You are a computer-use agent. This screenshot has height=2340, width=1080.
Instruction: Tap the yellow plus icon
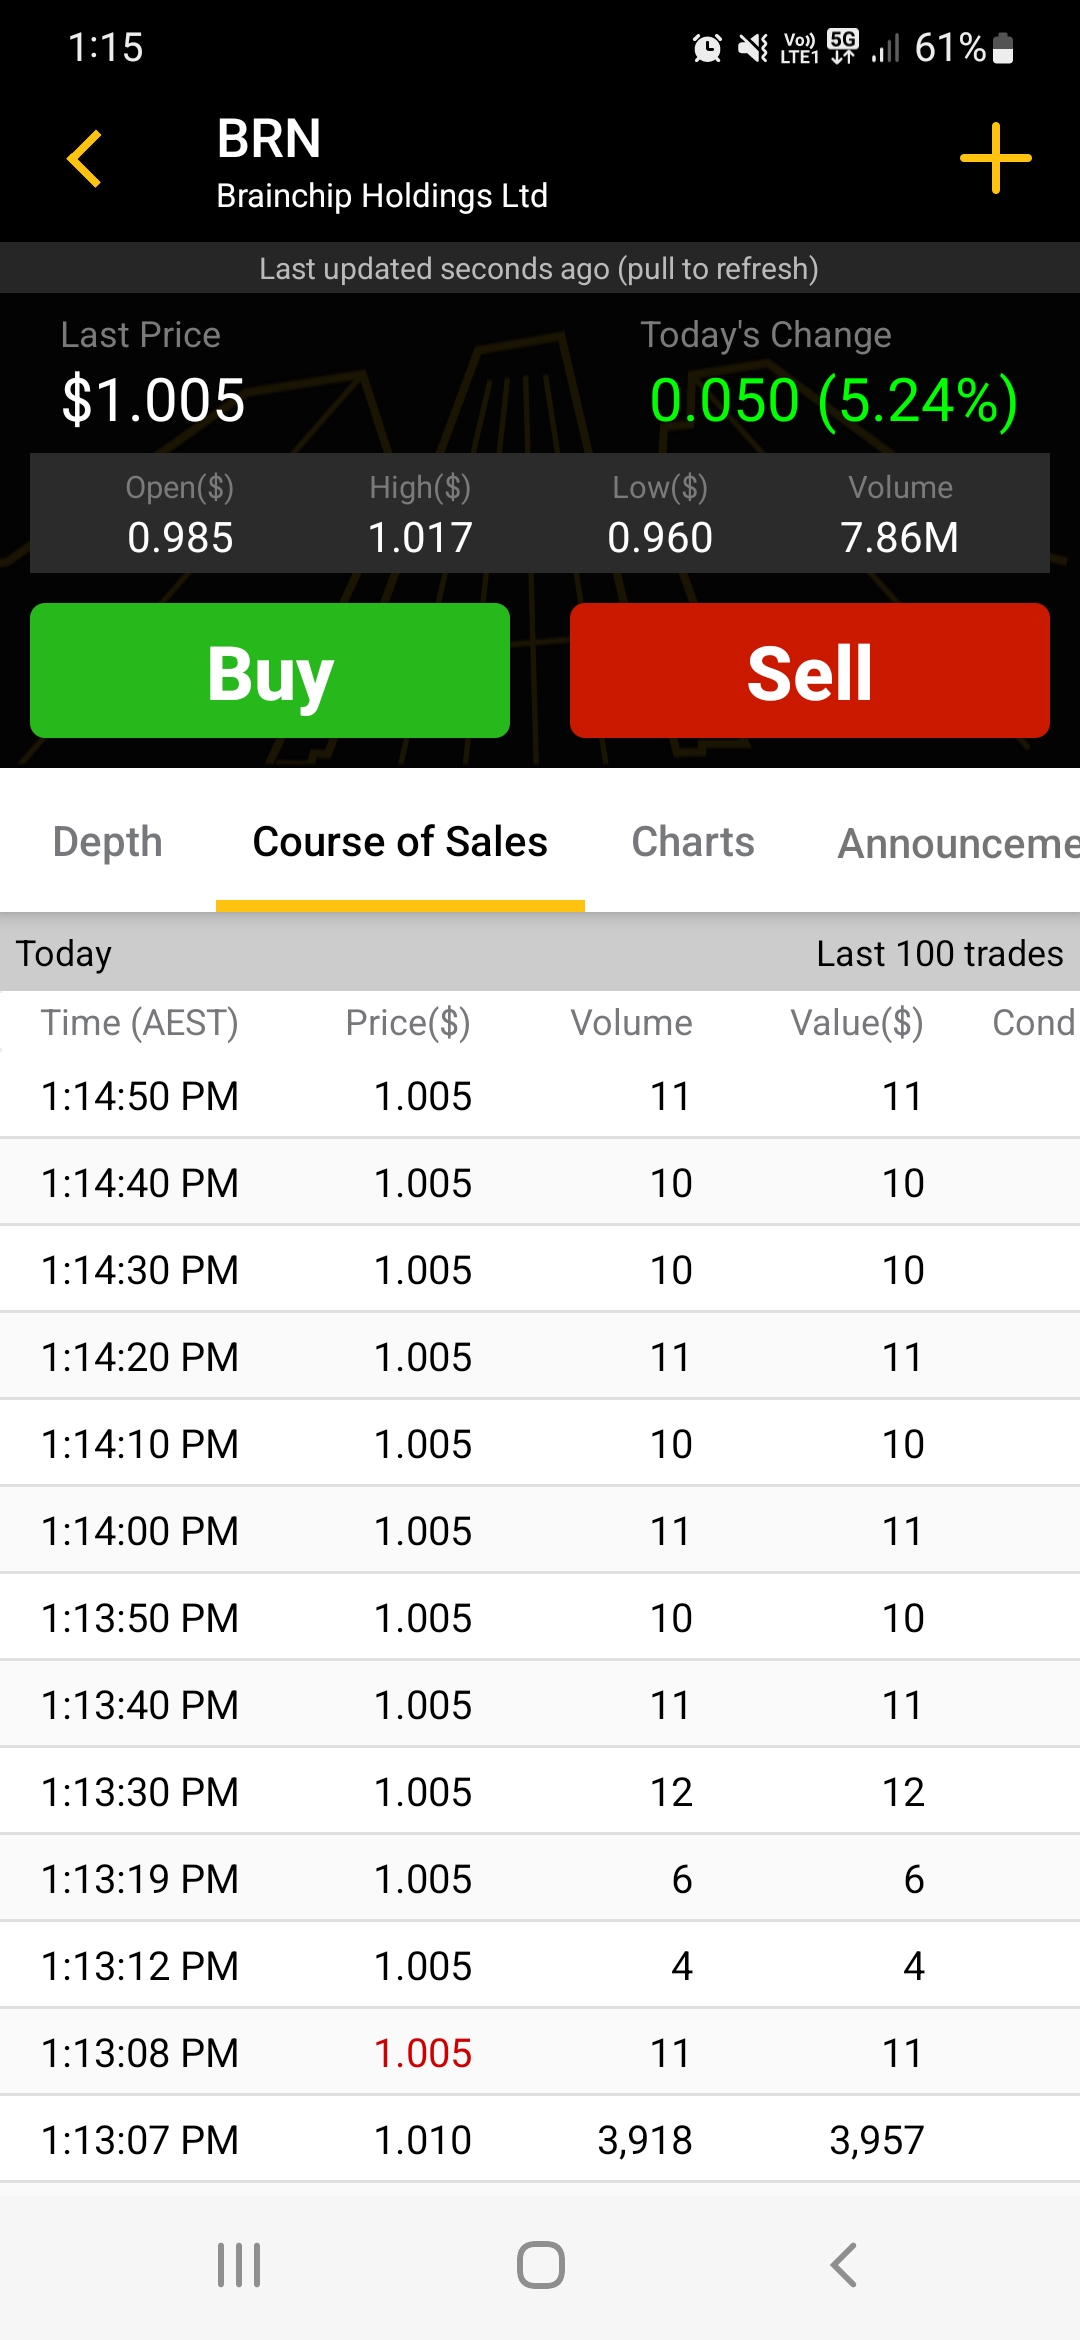995,158
